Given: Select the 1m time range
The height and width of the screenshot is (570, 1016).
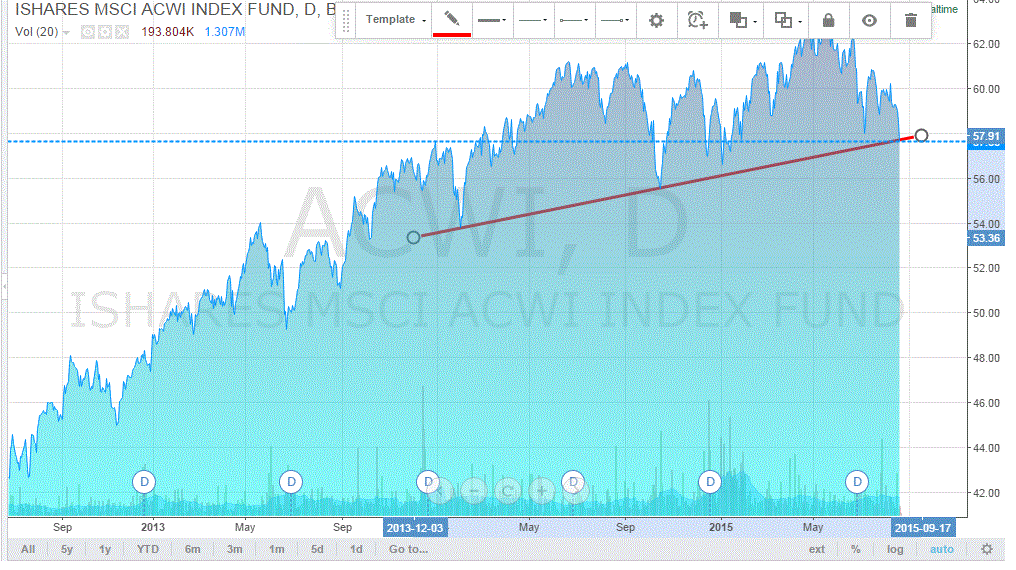Looking at the screenshot, I should pos(277,549).
